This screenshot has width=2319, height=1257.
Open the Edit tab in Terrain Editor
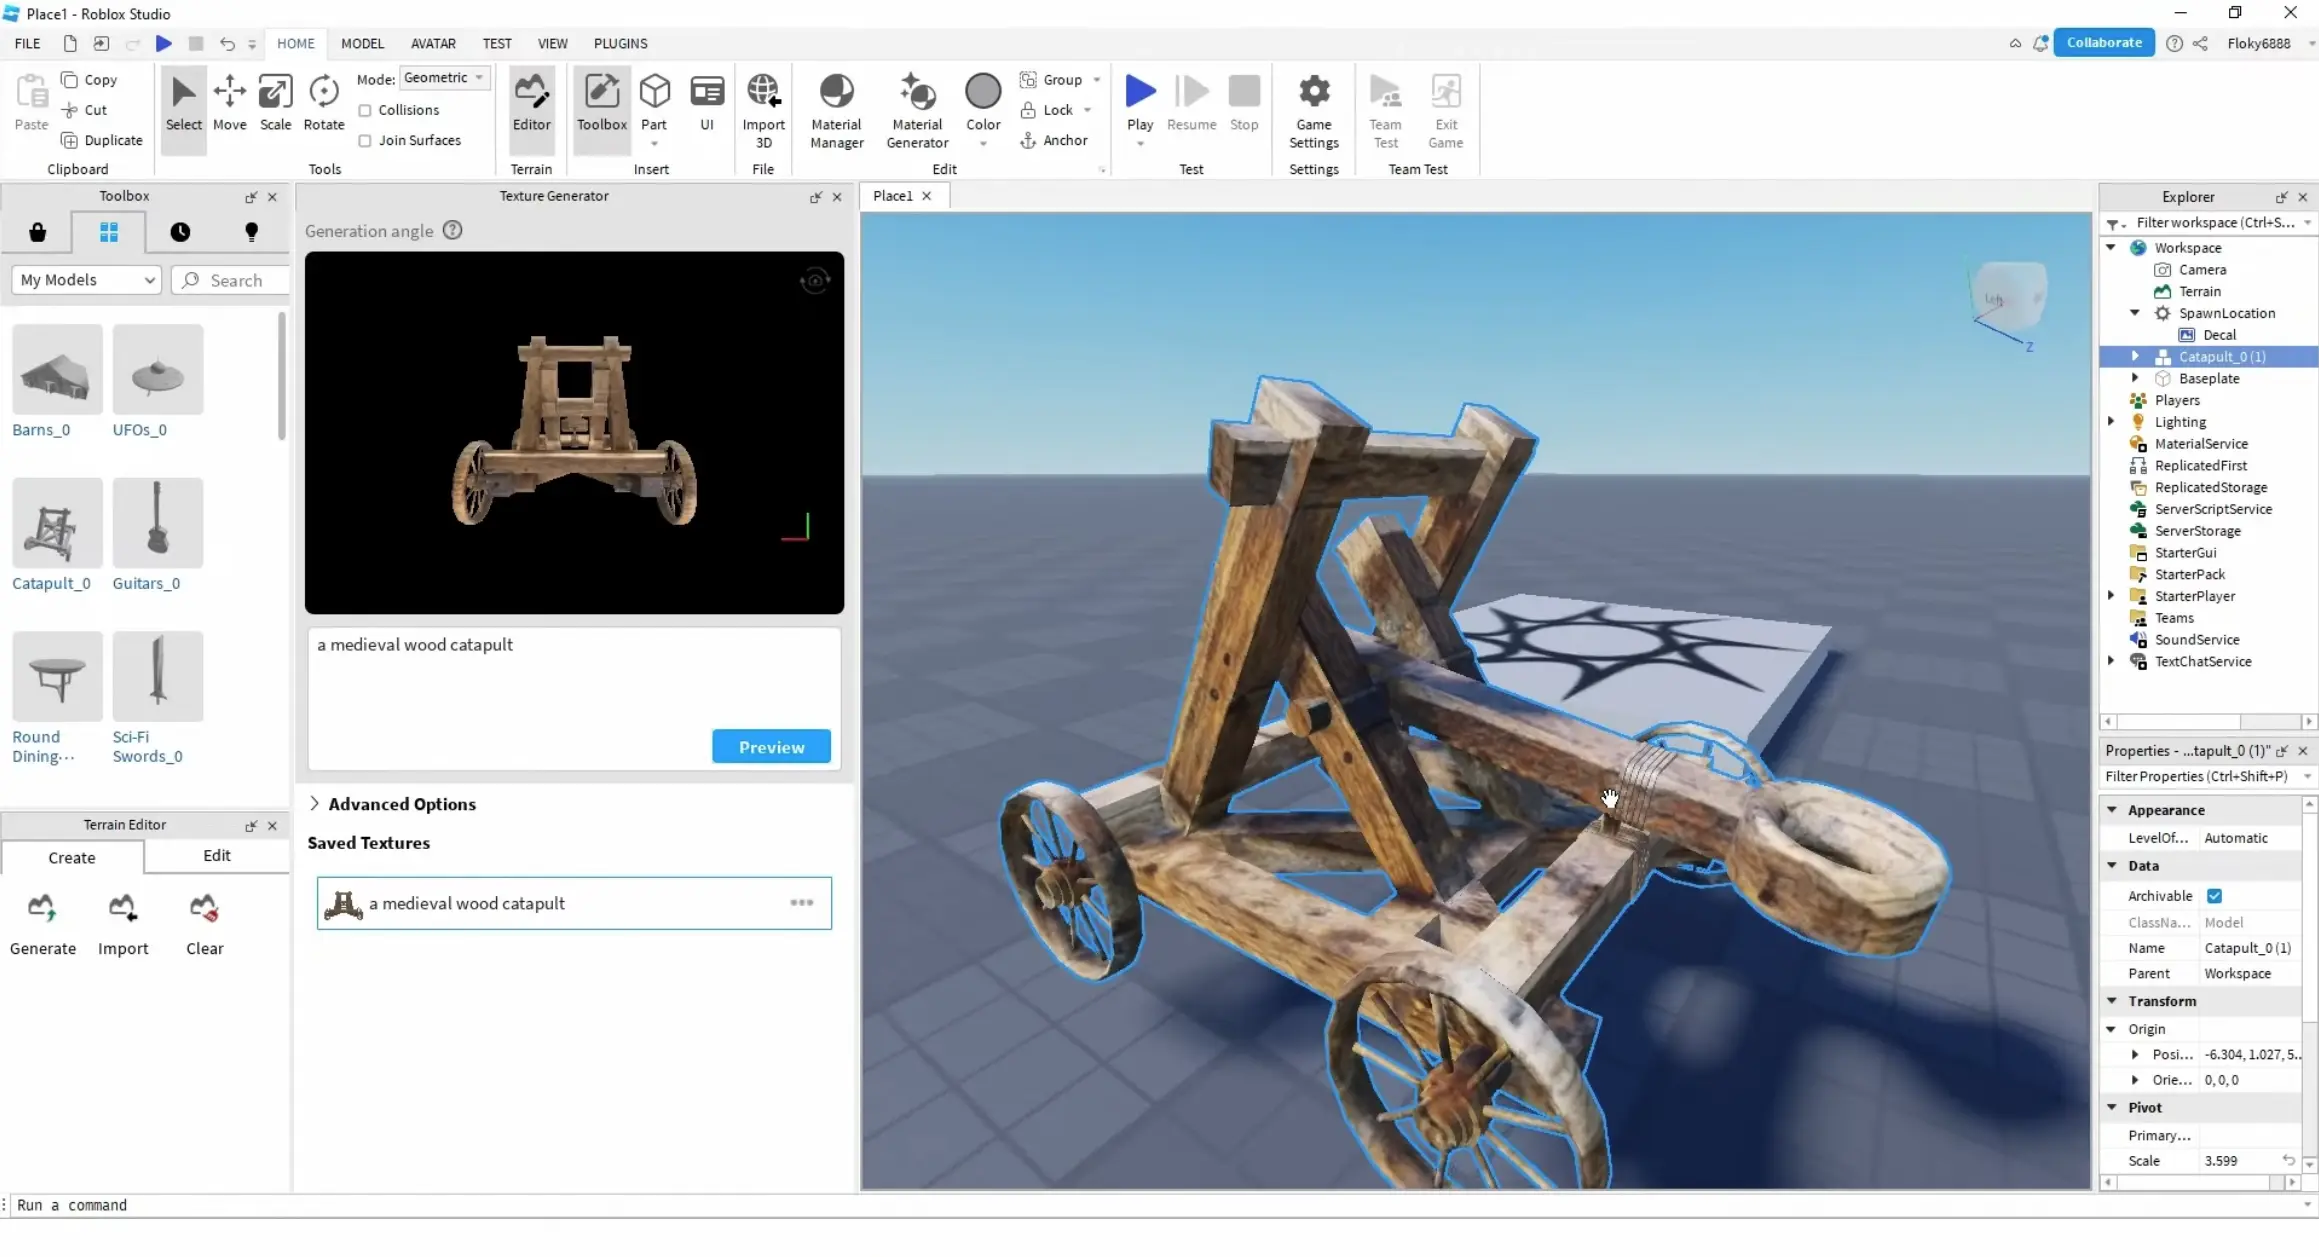[216, 856]
